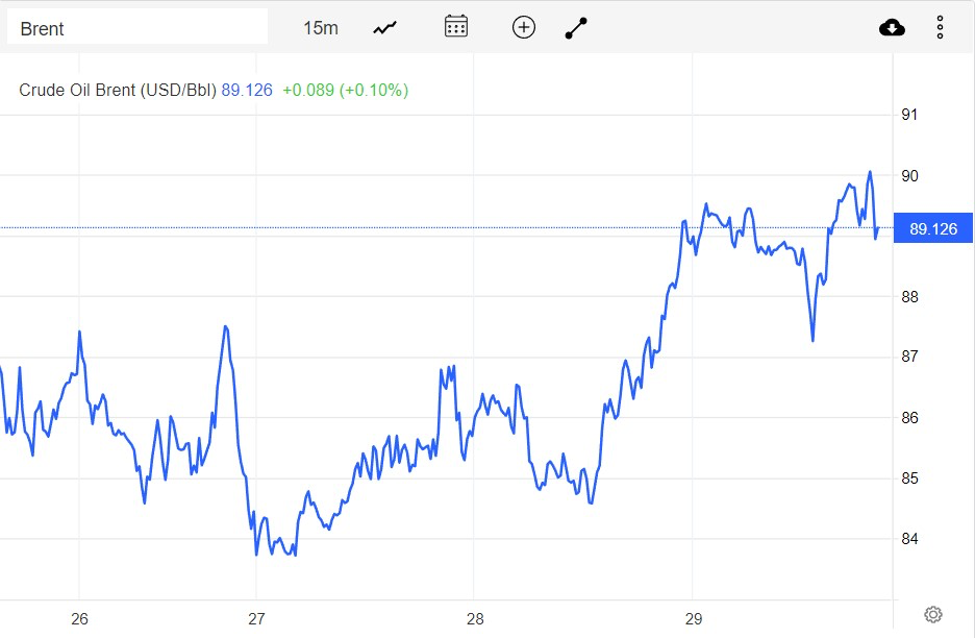Click the 91 price axis label
977x639 pixels.
(909, 115)
